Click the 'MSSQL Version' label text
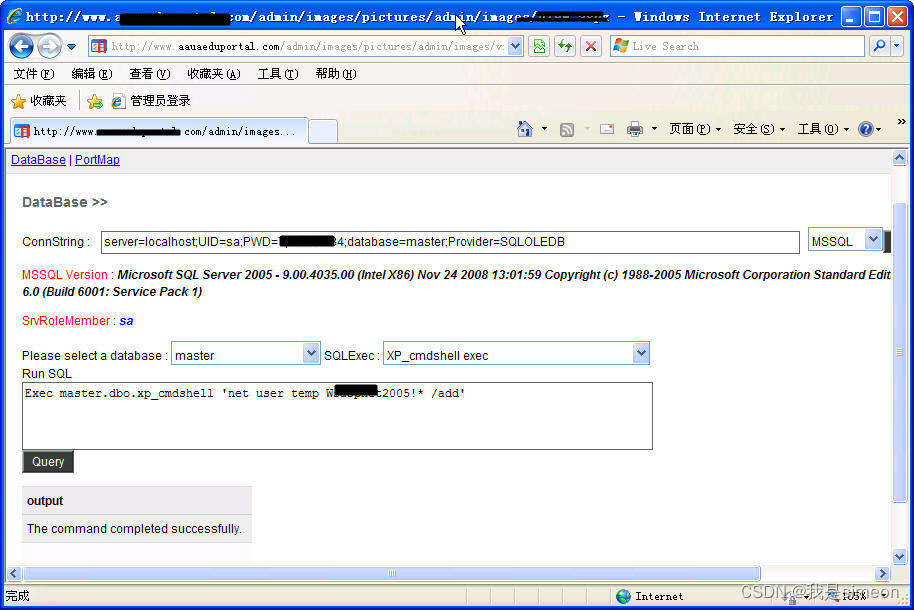Image resolution: width=914 pixels, height=610 pixels. coord(65,275)
